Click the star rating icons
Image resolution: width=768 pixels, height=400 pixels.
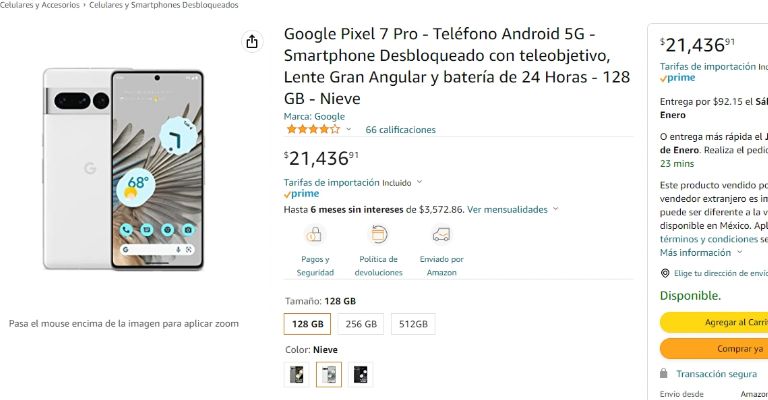(x=312, y=129)
